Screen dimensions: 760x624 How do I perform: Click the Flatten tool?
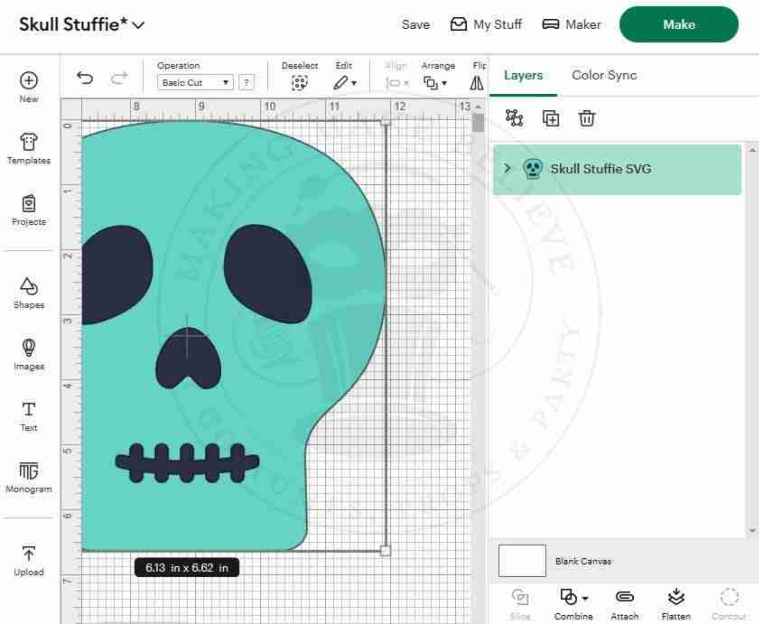pos(676,602)
